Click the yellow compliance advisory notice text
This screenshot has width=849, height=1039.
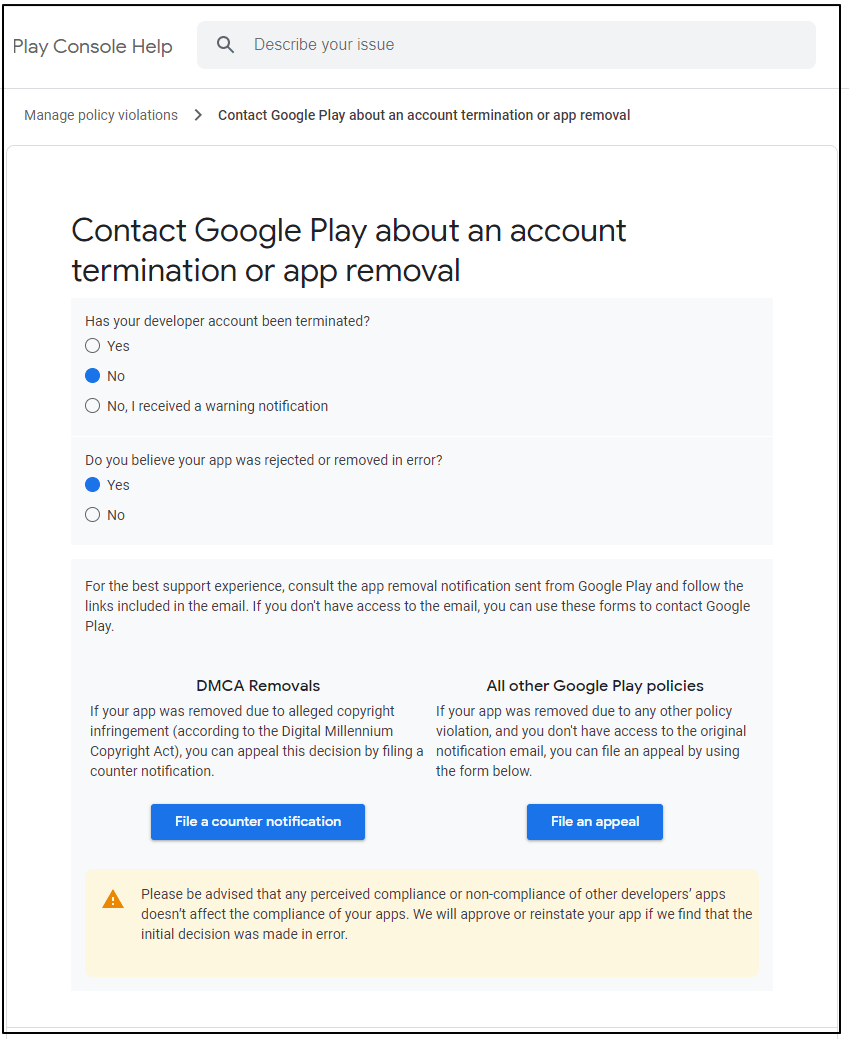[x=446, y=914]
